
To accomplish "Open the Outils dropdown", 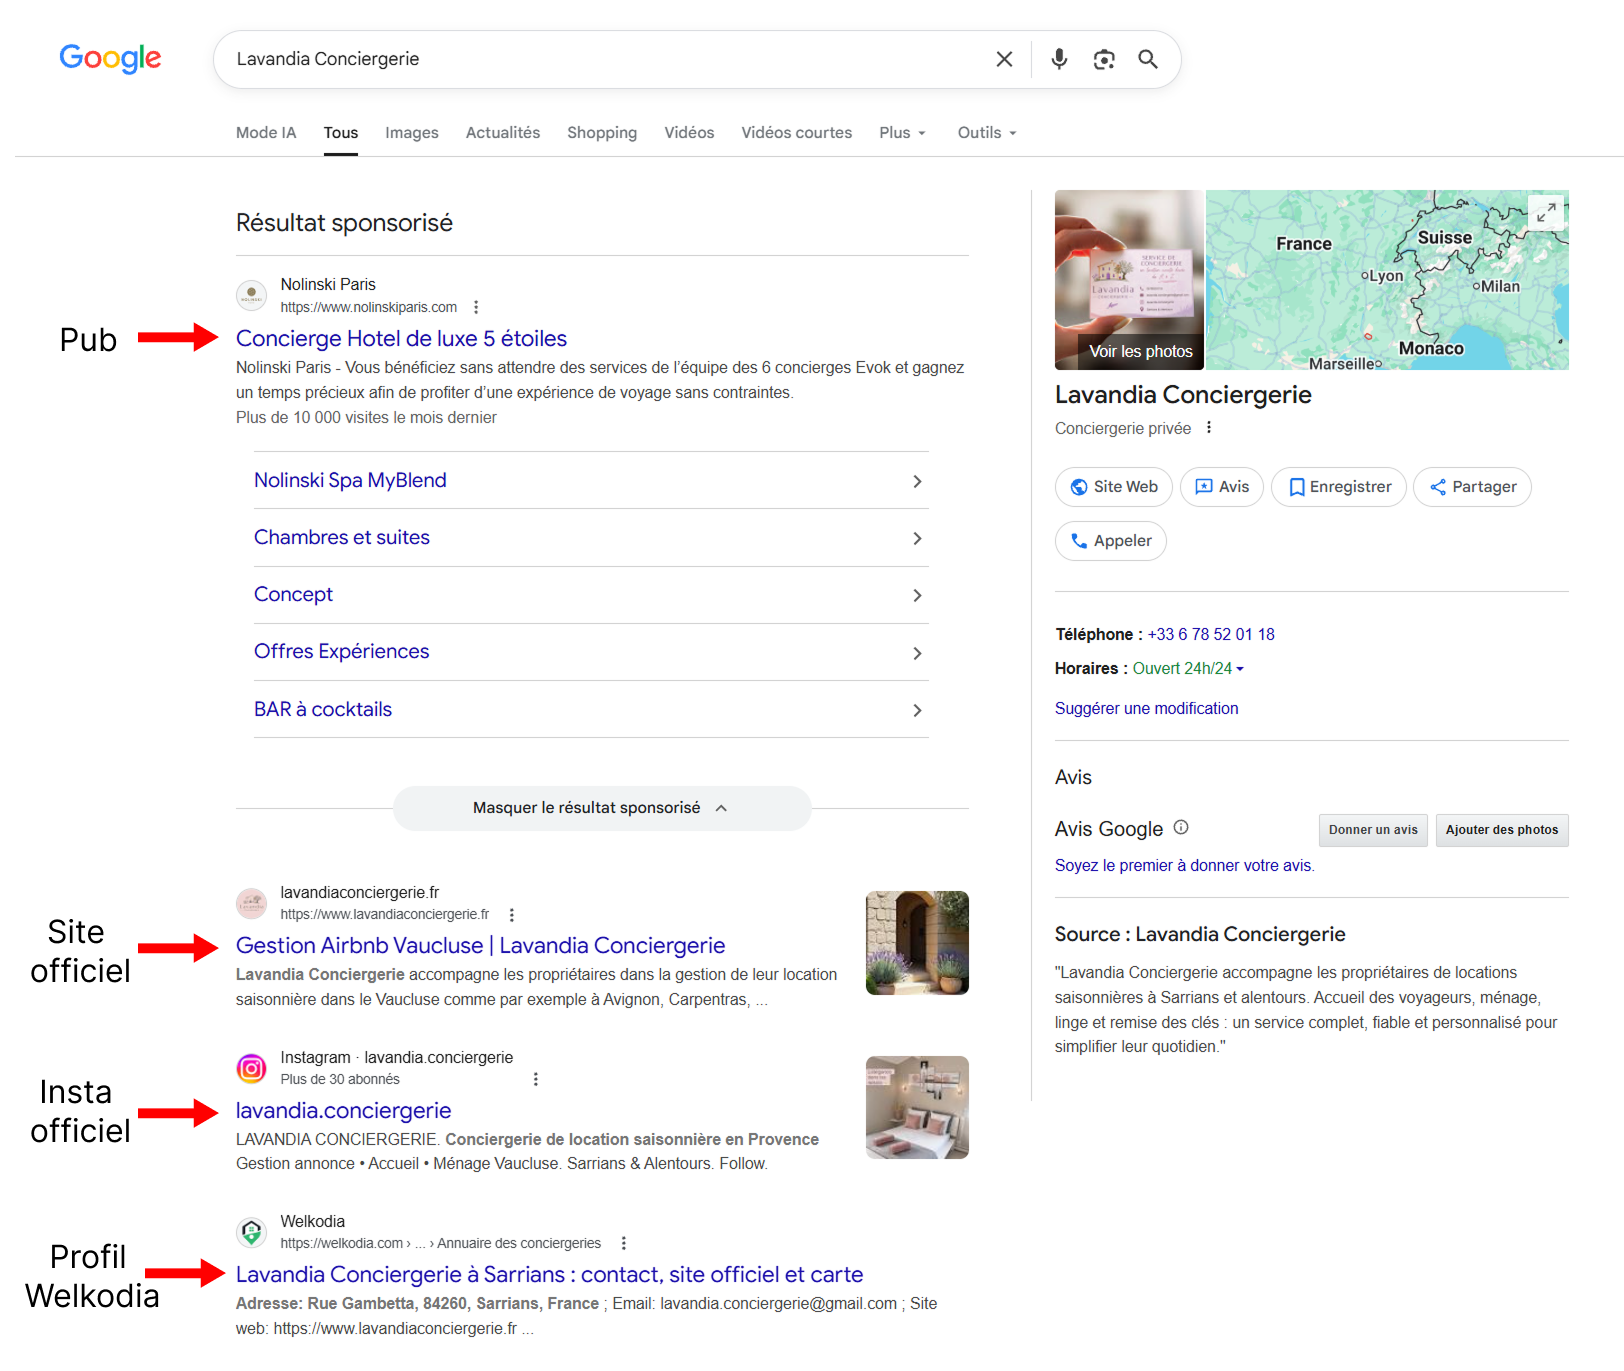I will (x=987, y=132).
